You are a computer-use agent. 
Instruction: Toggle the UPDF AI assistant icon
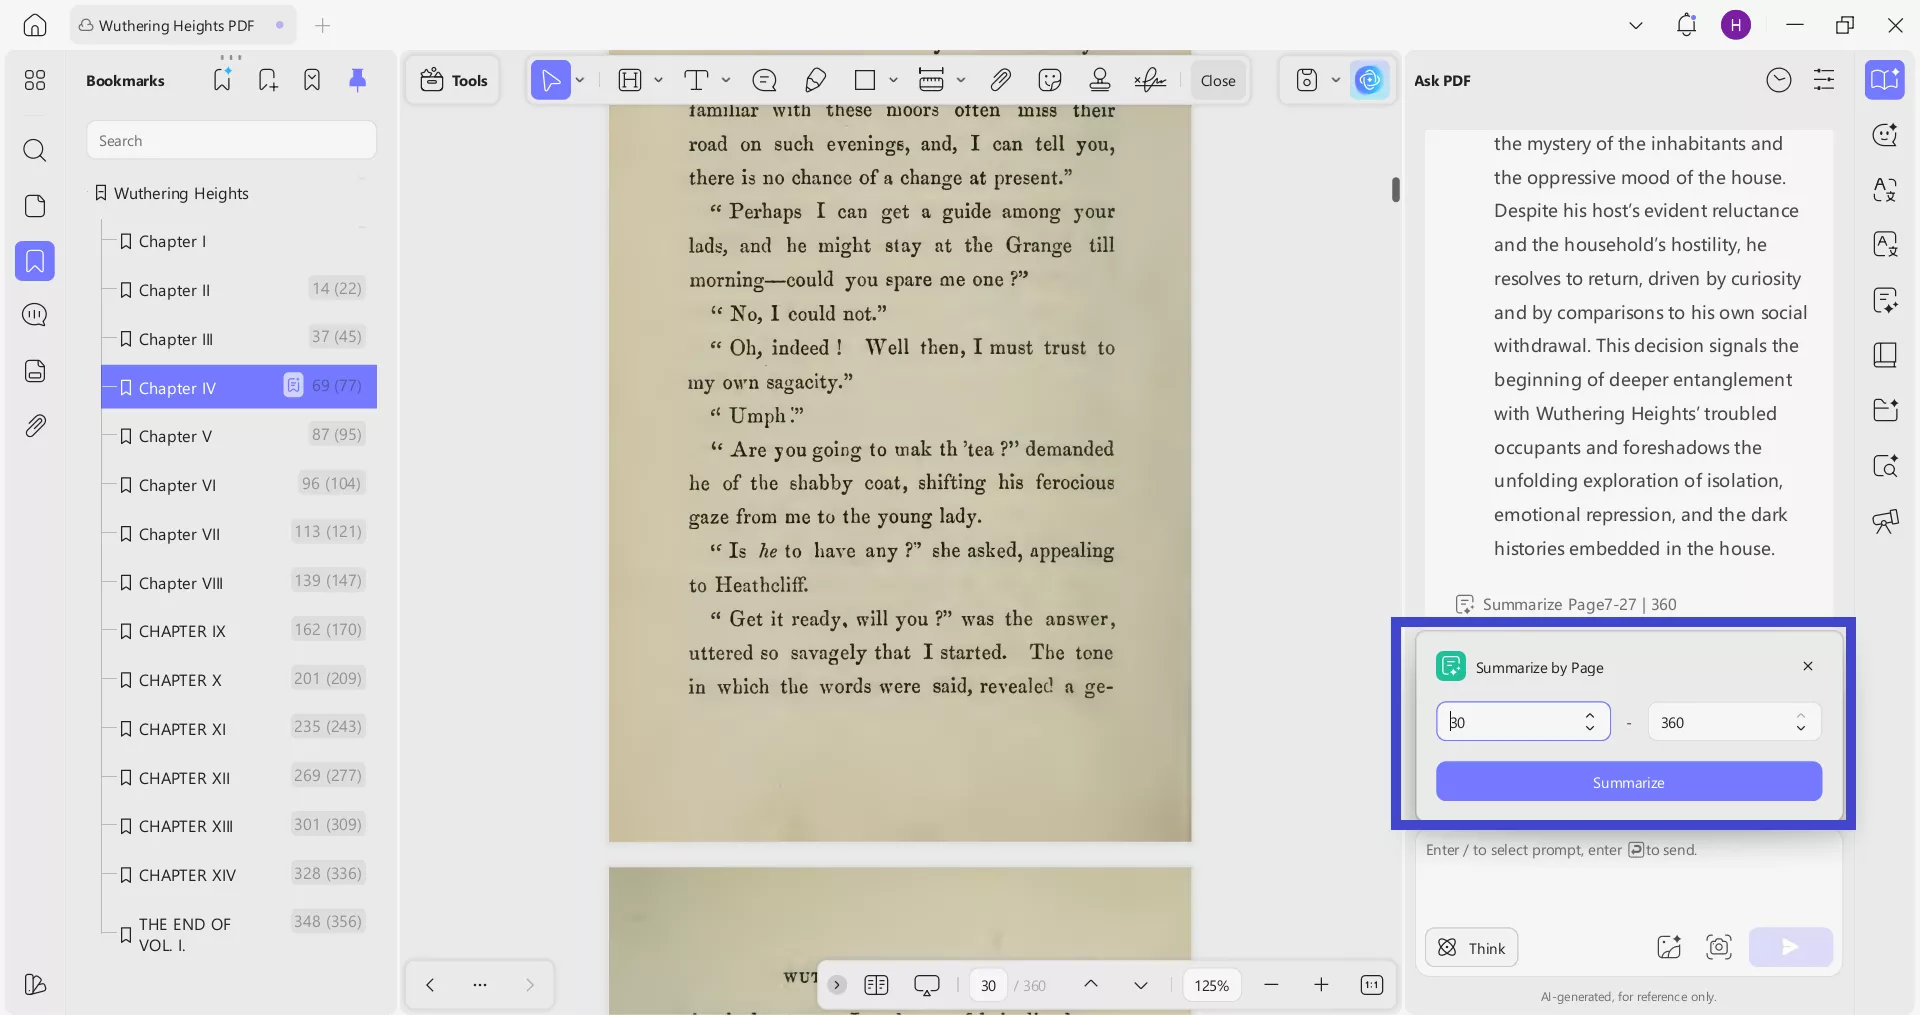point(1369,80)
